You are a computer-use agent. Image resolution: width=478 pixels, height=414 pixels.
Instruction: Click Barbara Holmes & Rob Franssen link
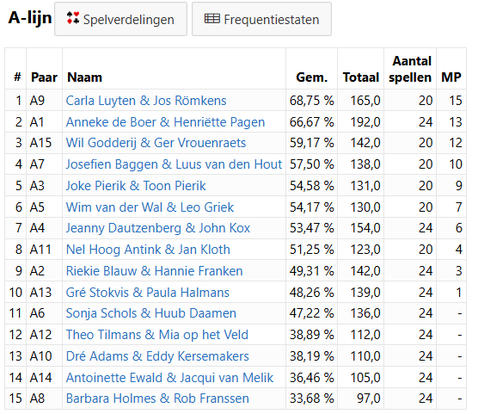[x=157, y=398]
